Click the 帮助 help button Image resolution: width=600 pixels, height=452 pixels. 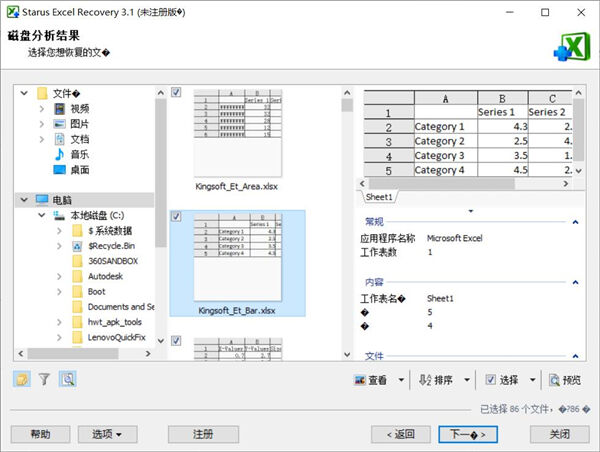pos(41,434)
